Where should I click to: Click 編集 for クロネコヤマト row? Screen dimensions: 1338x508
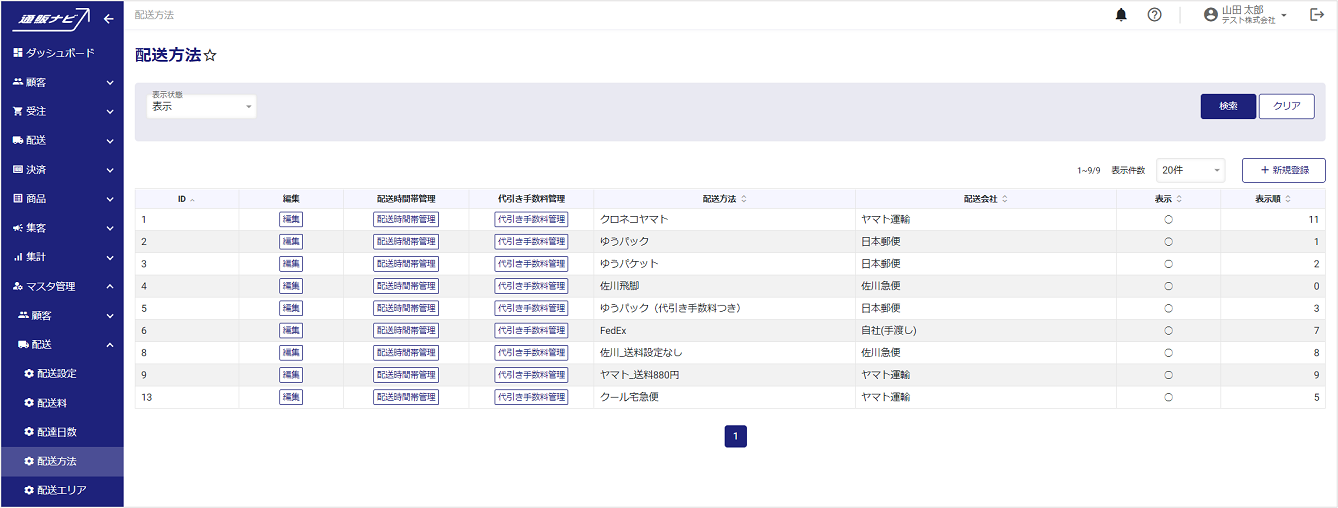pyautogui.click(x=291, y=219)
